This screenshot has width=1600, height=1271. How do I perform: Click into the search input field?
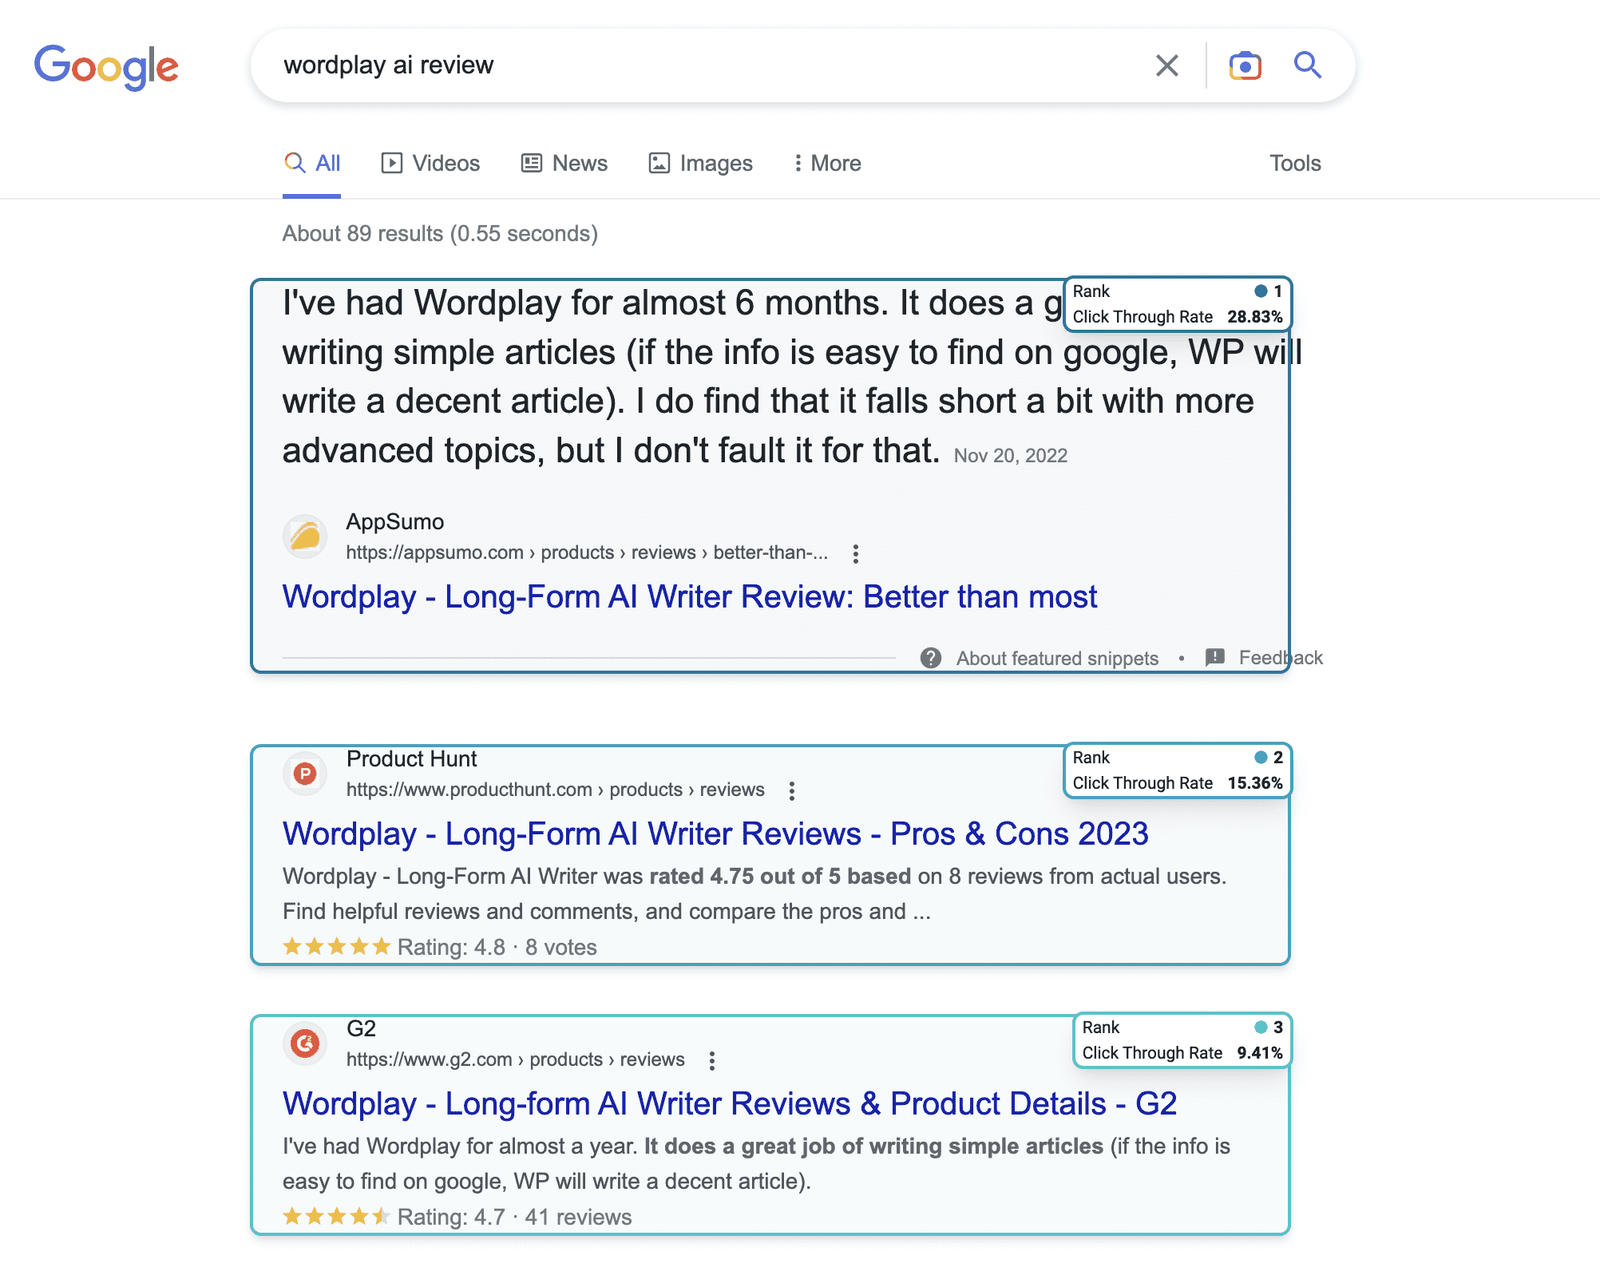coord(700,66)
